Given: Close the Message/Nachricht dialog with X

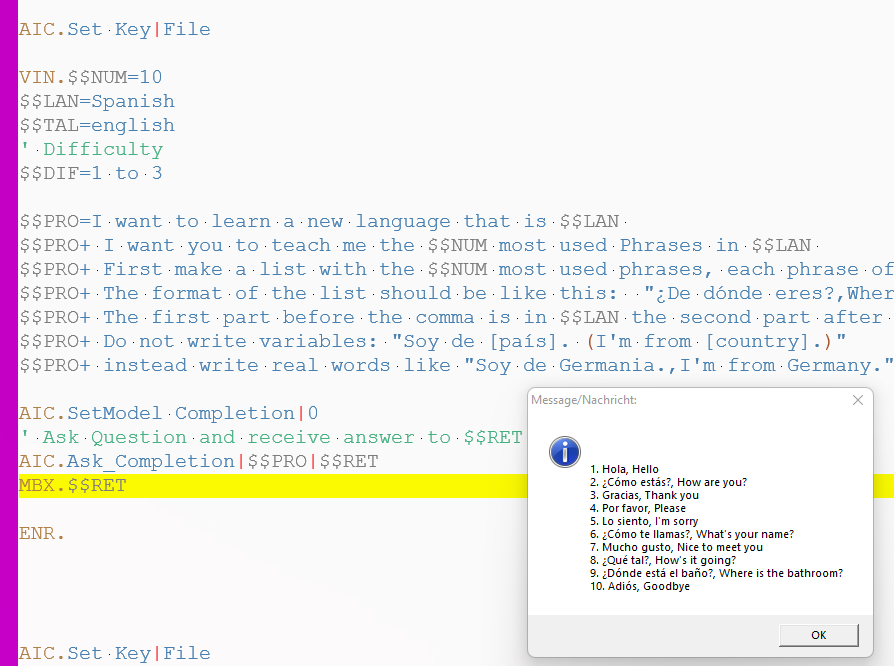Looking at the screenshot, I should point(857,400).
